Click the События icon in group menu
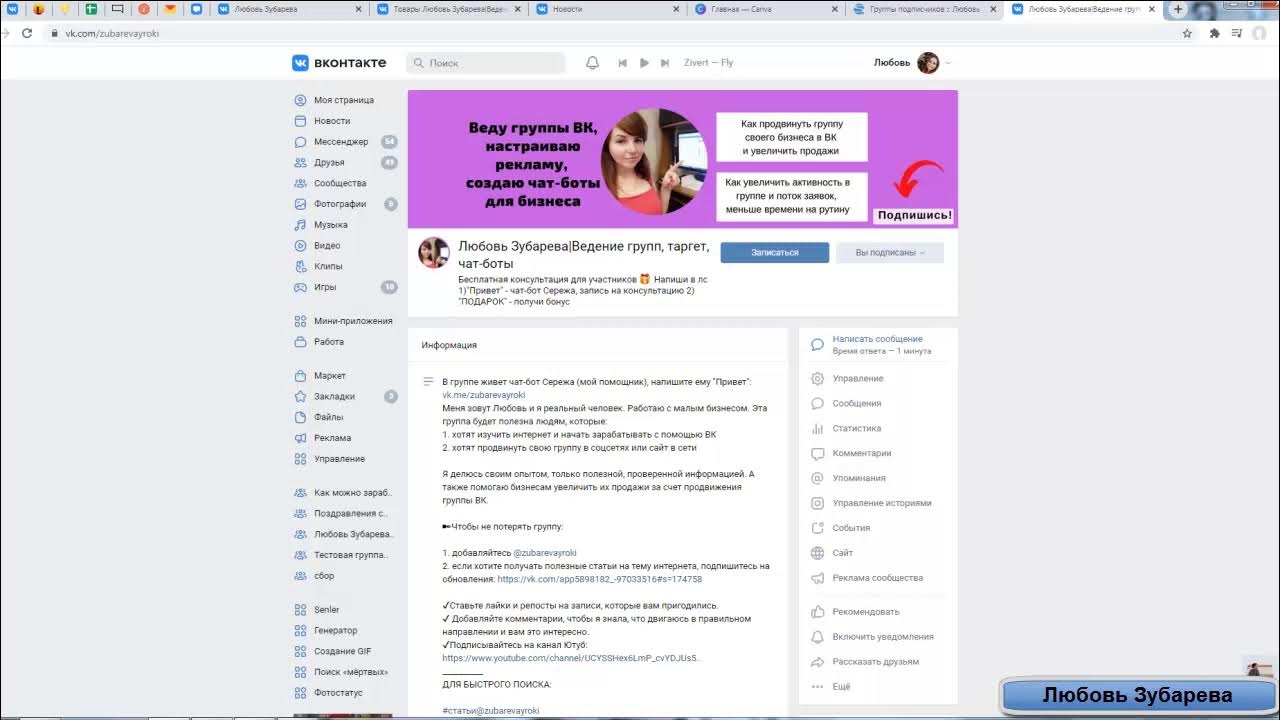1280x720 pixels. click(x=817, y=528)
